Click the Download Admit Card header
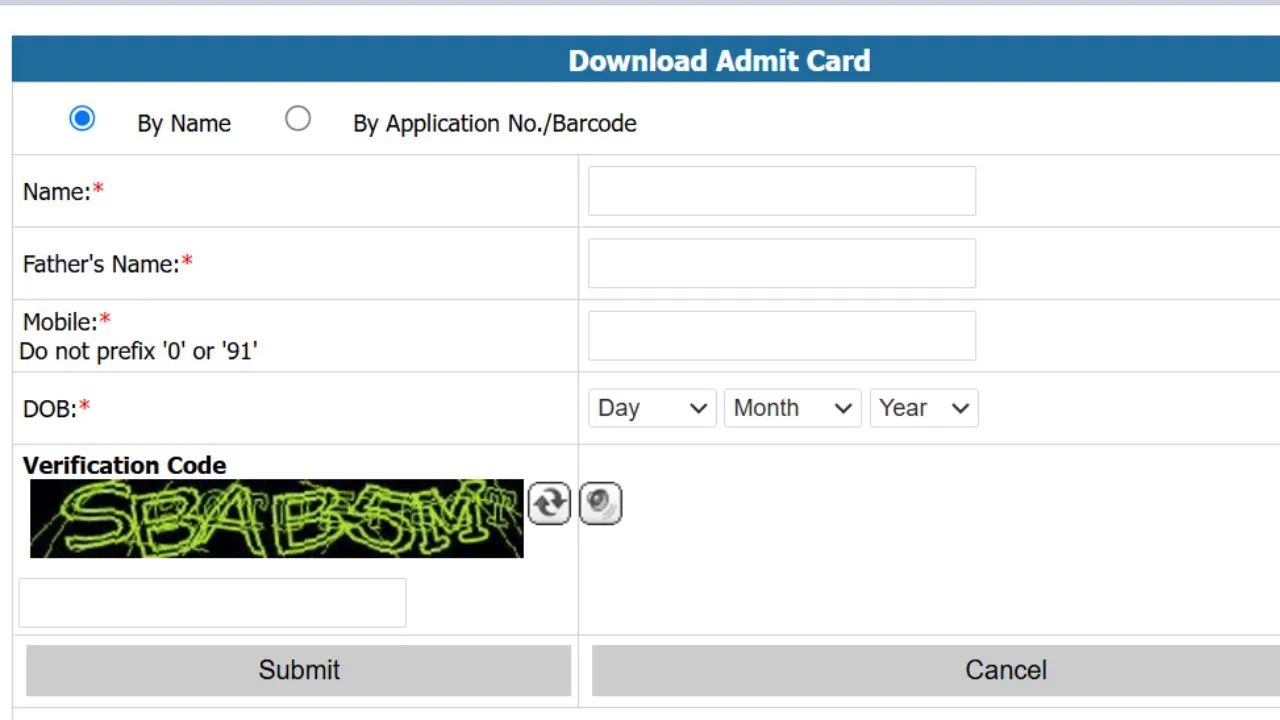The image size is (1280, 720). 719,61
